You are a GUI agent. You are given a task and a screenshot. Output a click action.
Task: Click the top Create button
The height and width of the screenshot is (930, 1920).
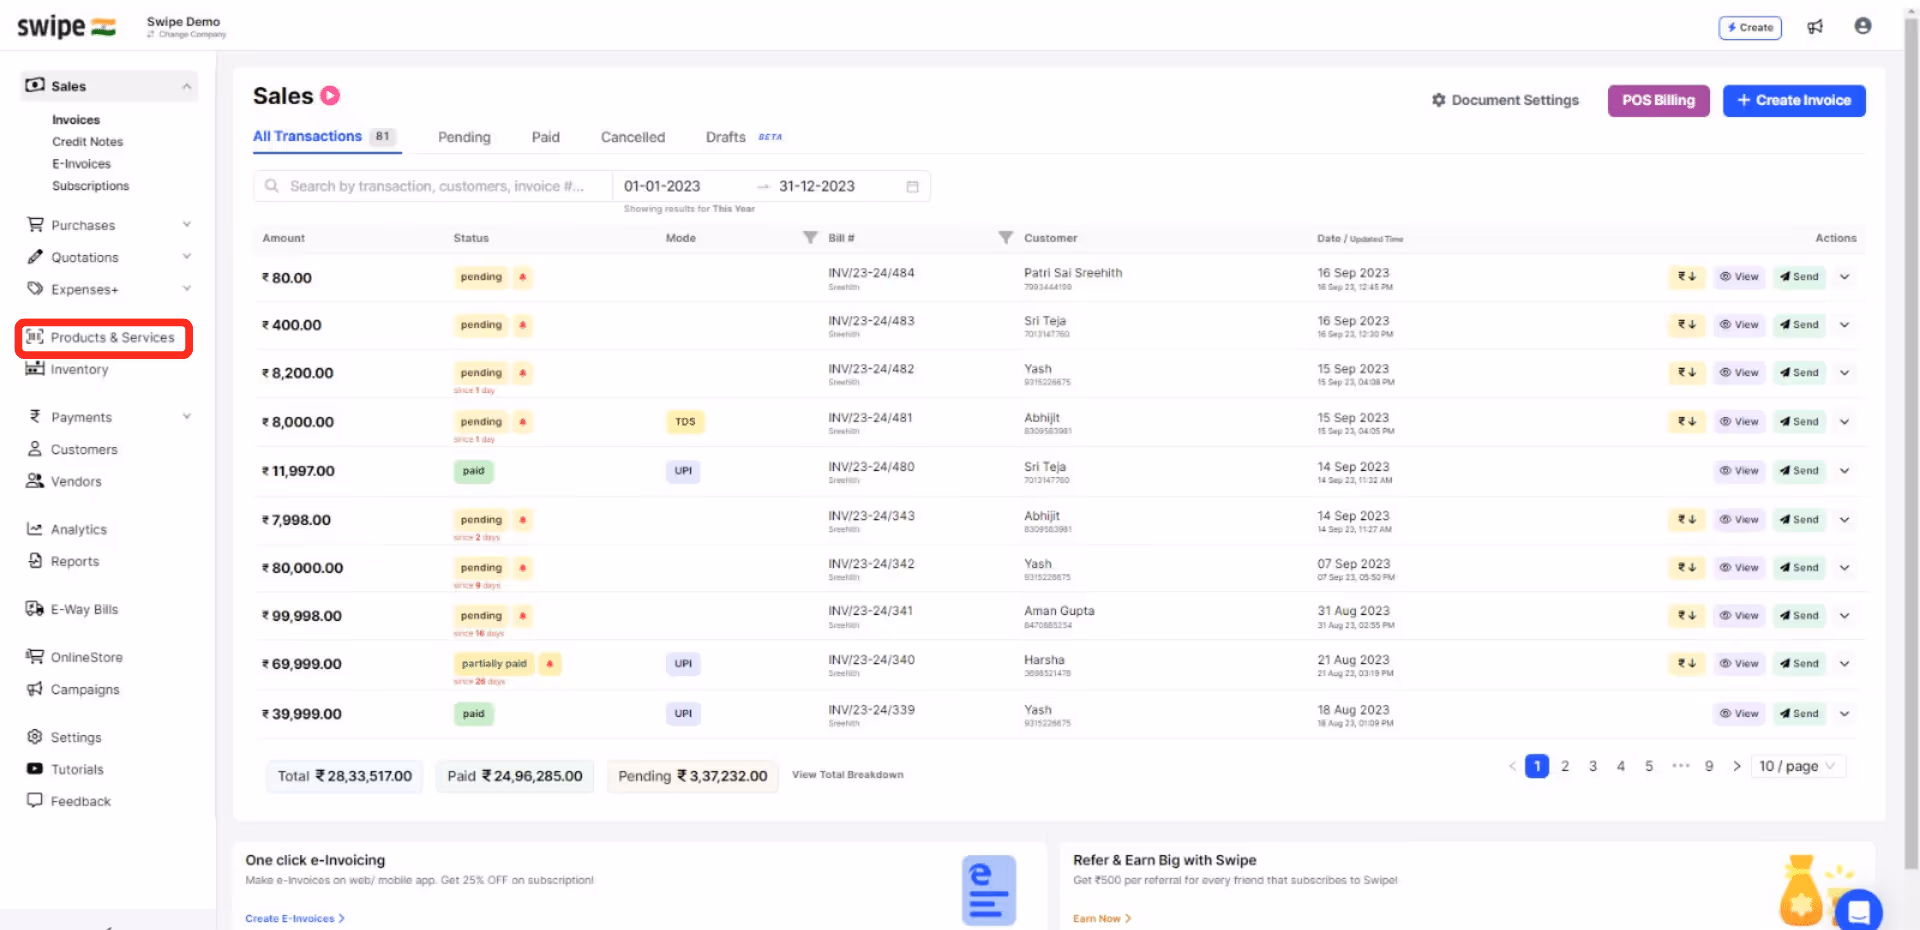(1750, 28)
